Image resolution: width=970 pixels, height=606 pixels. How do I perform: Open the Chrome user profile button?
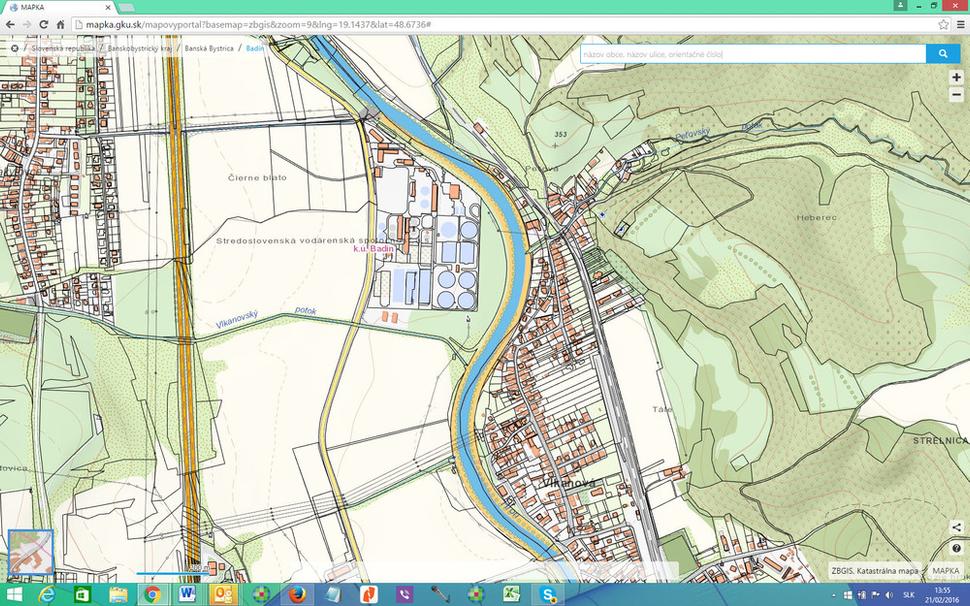[900, 5]
